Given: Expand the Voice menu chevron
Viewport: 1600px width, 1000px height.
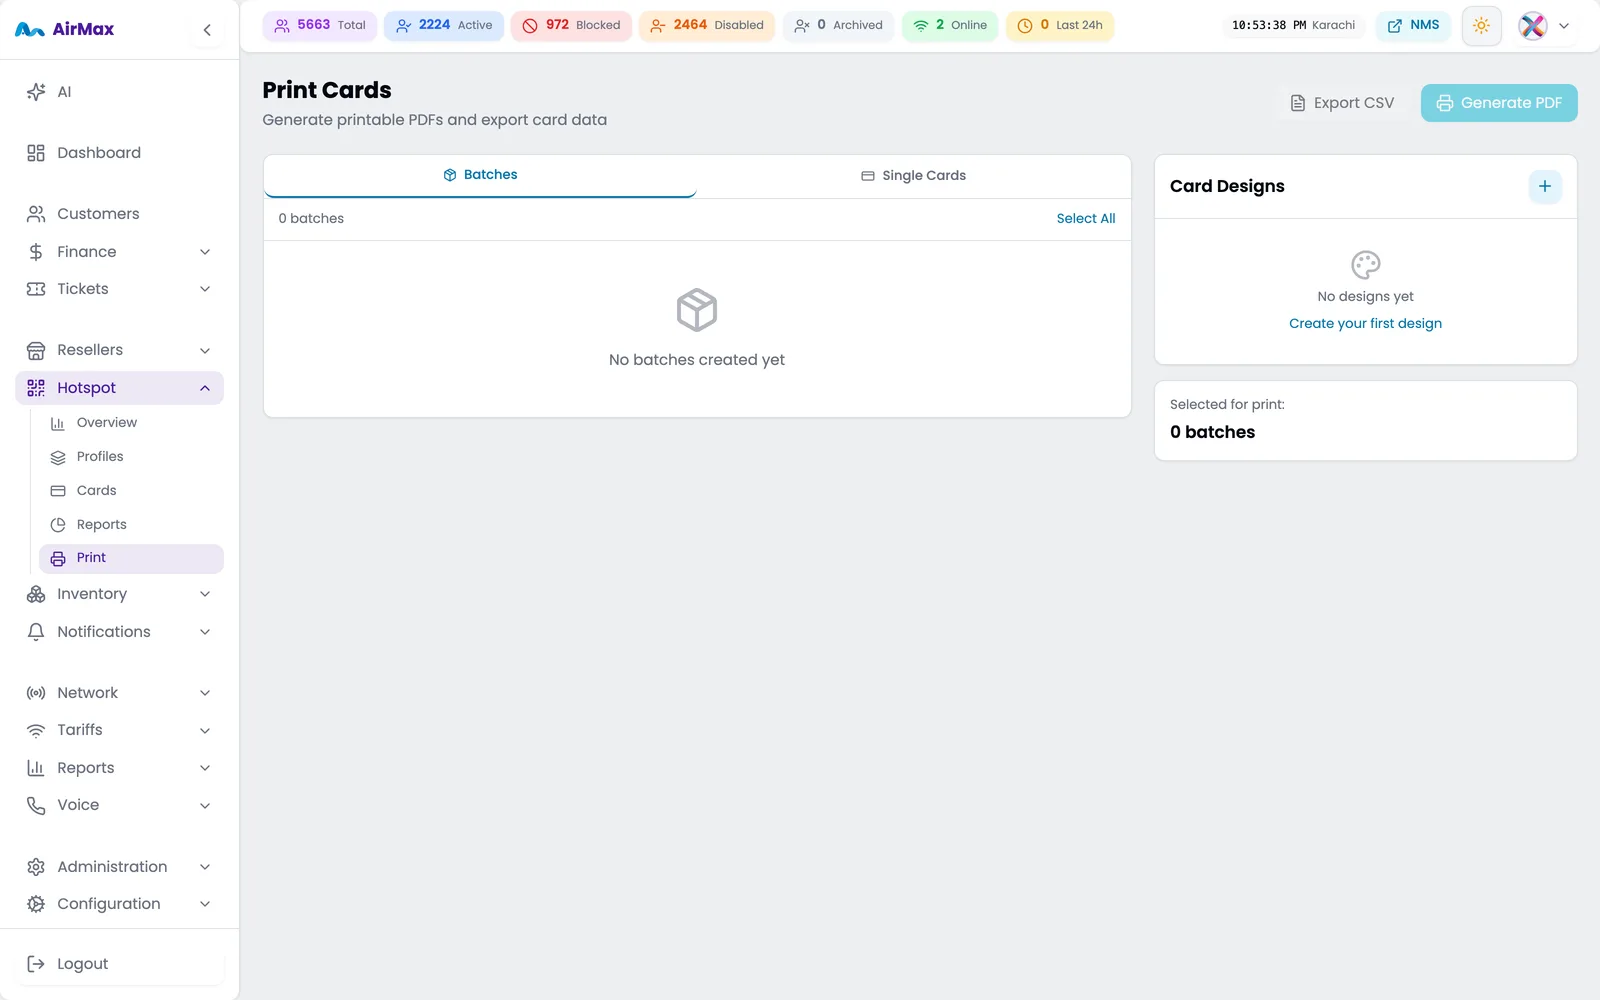Looking at the screenshot, I should tap(205, 805).
